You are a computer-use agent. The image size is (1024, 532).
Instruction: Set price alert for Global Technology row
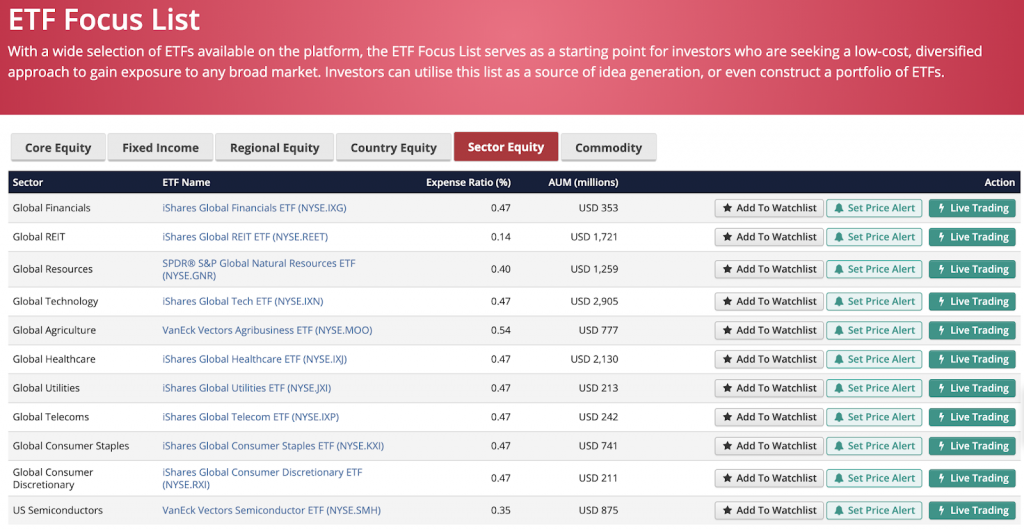click(x=874, y=302)
